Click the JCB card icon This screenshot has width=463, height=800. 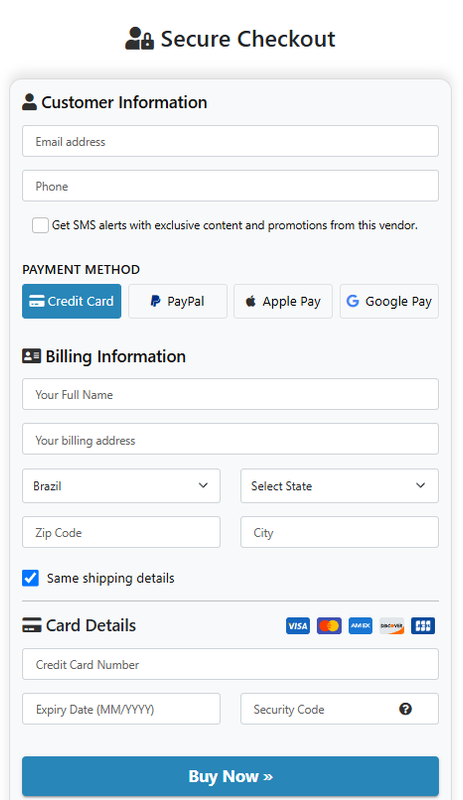(423, 626)
